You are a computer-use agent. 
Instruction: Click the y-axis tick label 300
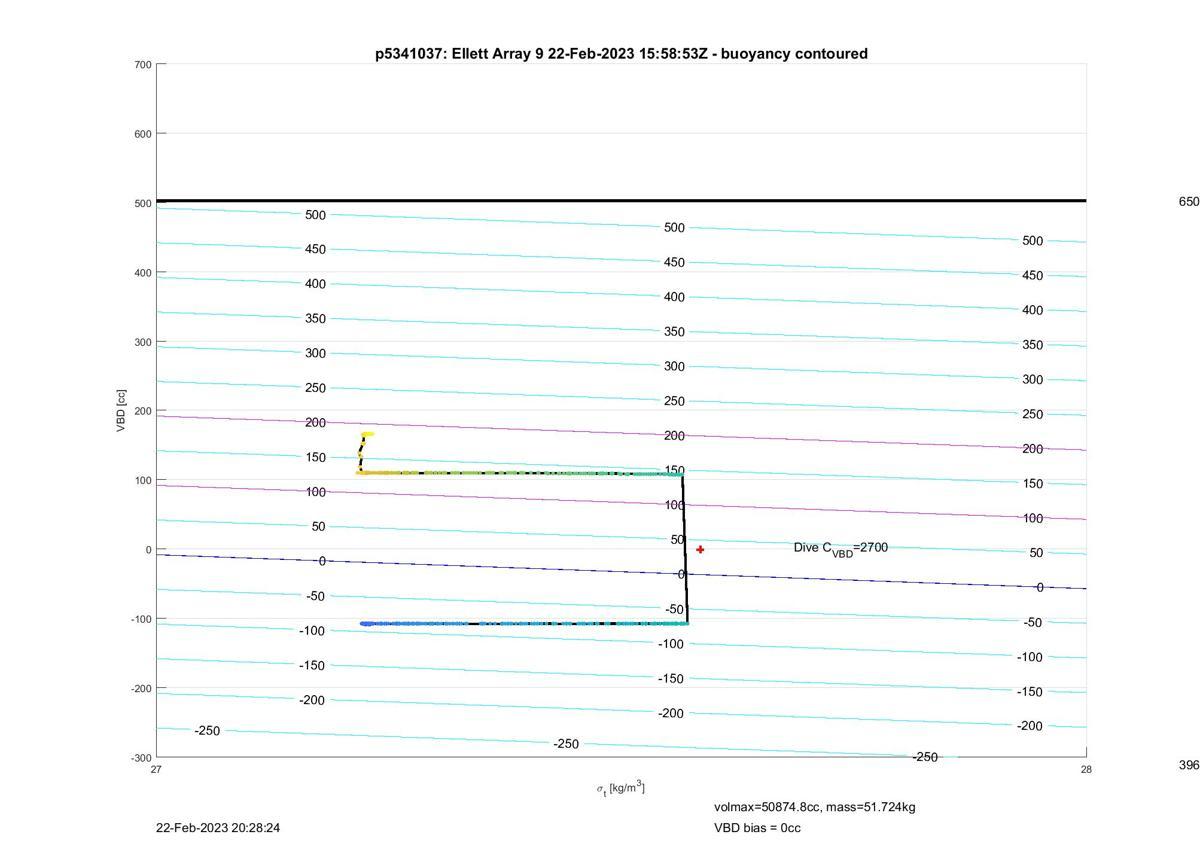tap(142, 342)
